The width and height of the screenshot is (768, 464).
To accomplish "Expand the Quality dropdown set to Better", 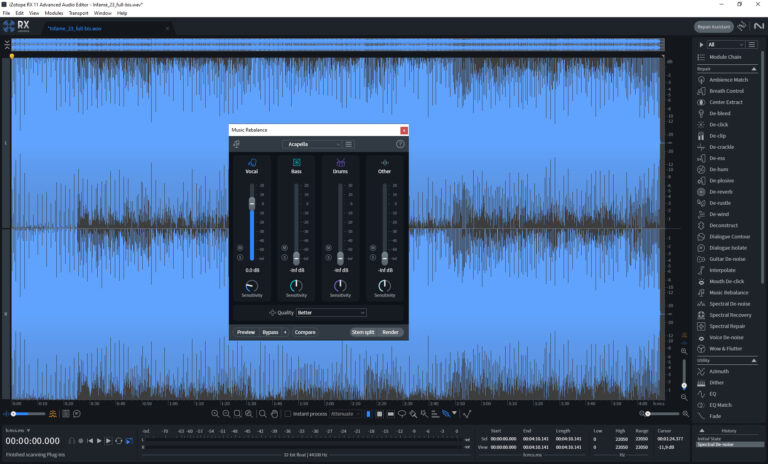I will click(330, 312).
